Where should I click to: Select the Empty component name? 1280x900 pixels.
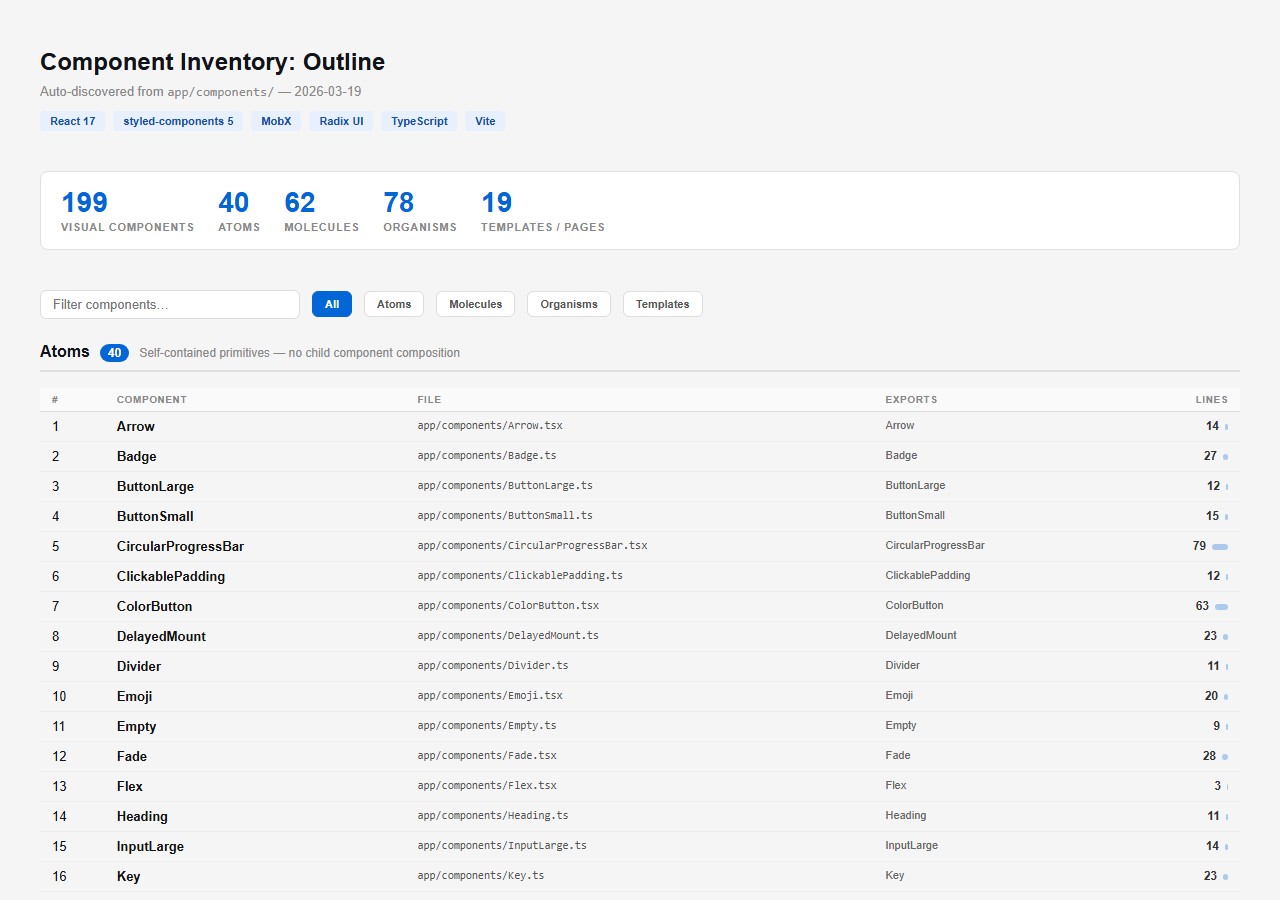point(137,726)
